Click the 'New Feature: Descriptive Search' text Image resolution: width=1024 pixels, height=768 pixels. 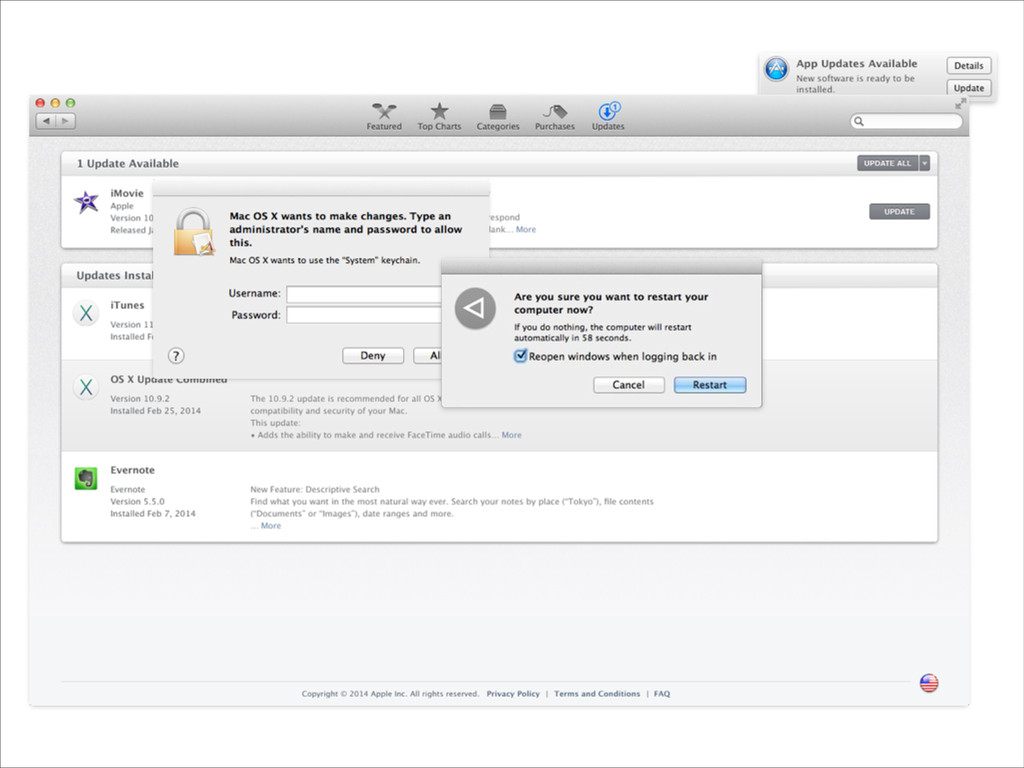coord(315,489)
